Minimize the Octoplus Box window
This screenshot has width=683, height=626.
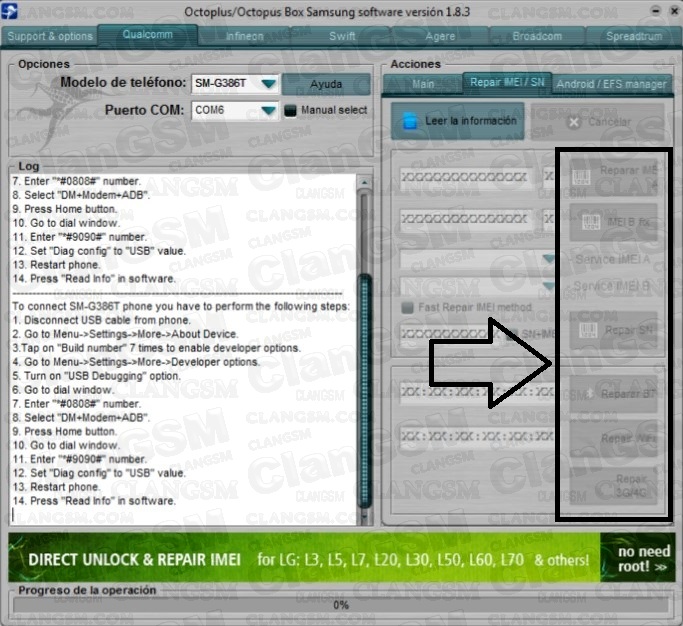[x=656, y=10]
